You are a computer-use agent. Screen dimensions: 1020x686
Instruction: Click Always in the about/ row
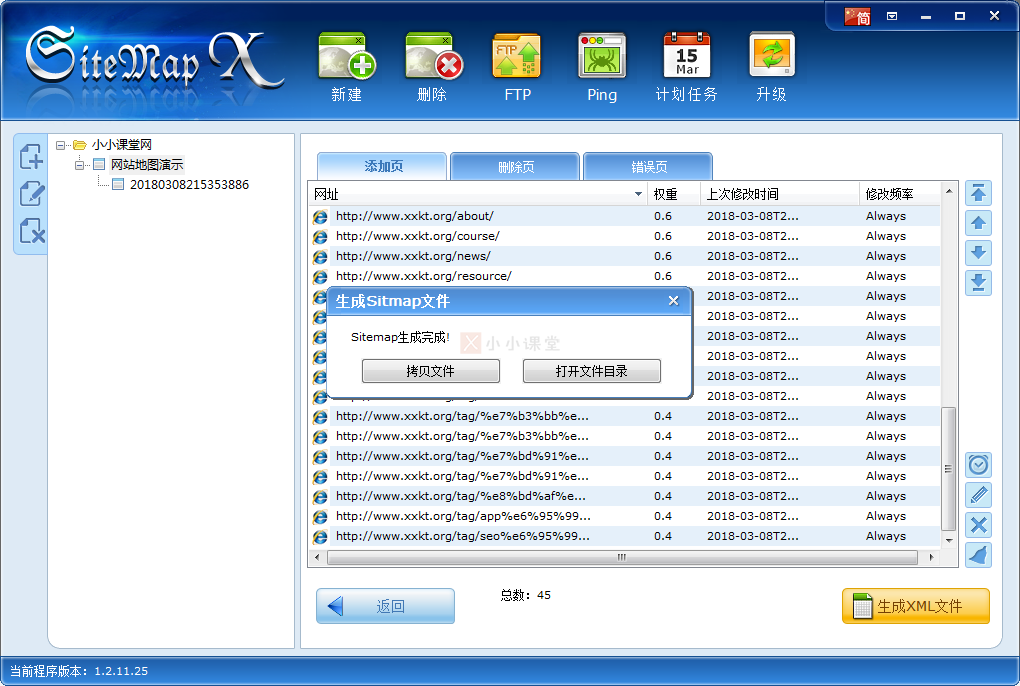pyautogui.click(x=885, y=216)
